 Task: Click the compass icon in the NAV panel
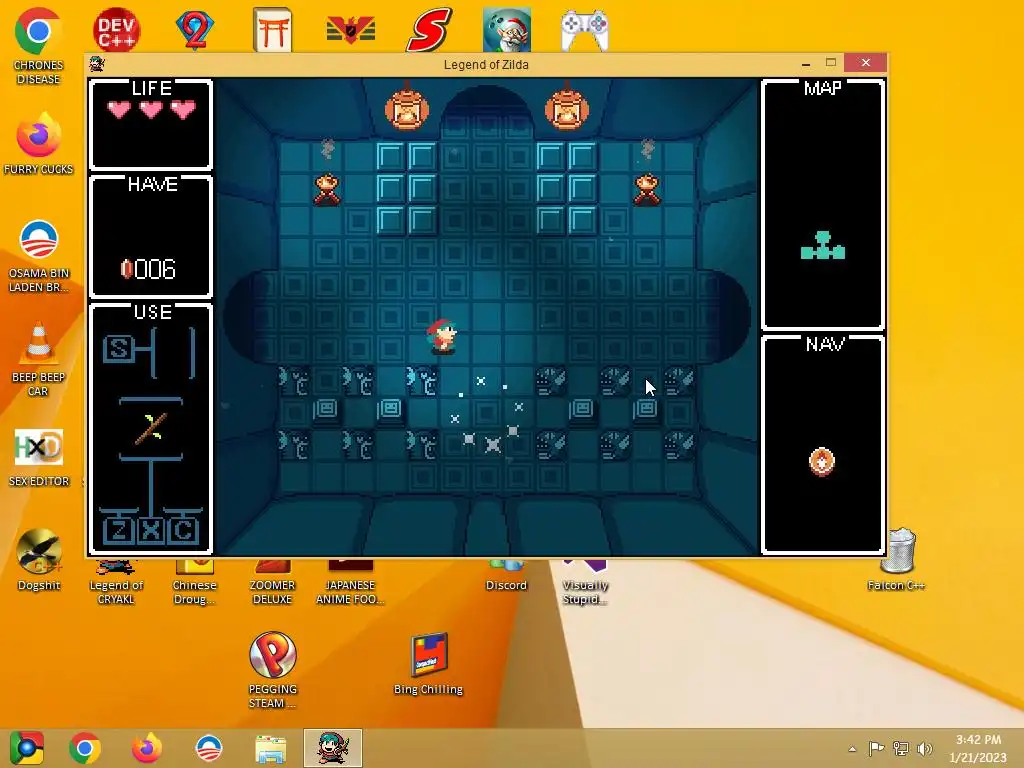coord(822,462)
